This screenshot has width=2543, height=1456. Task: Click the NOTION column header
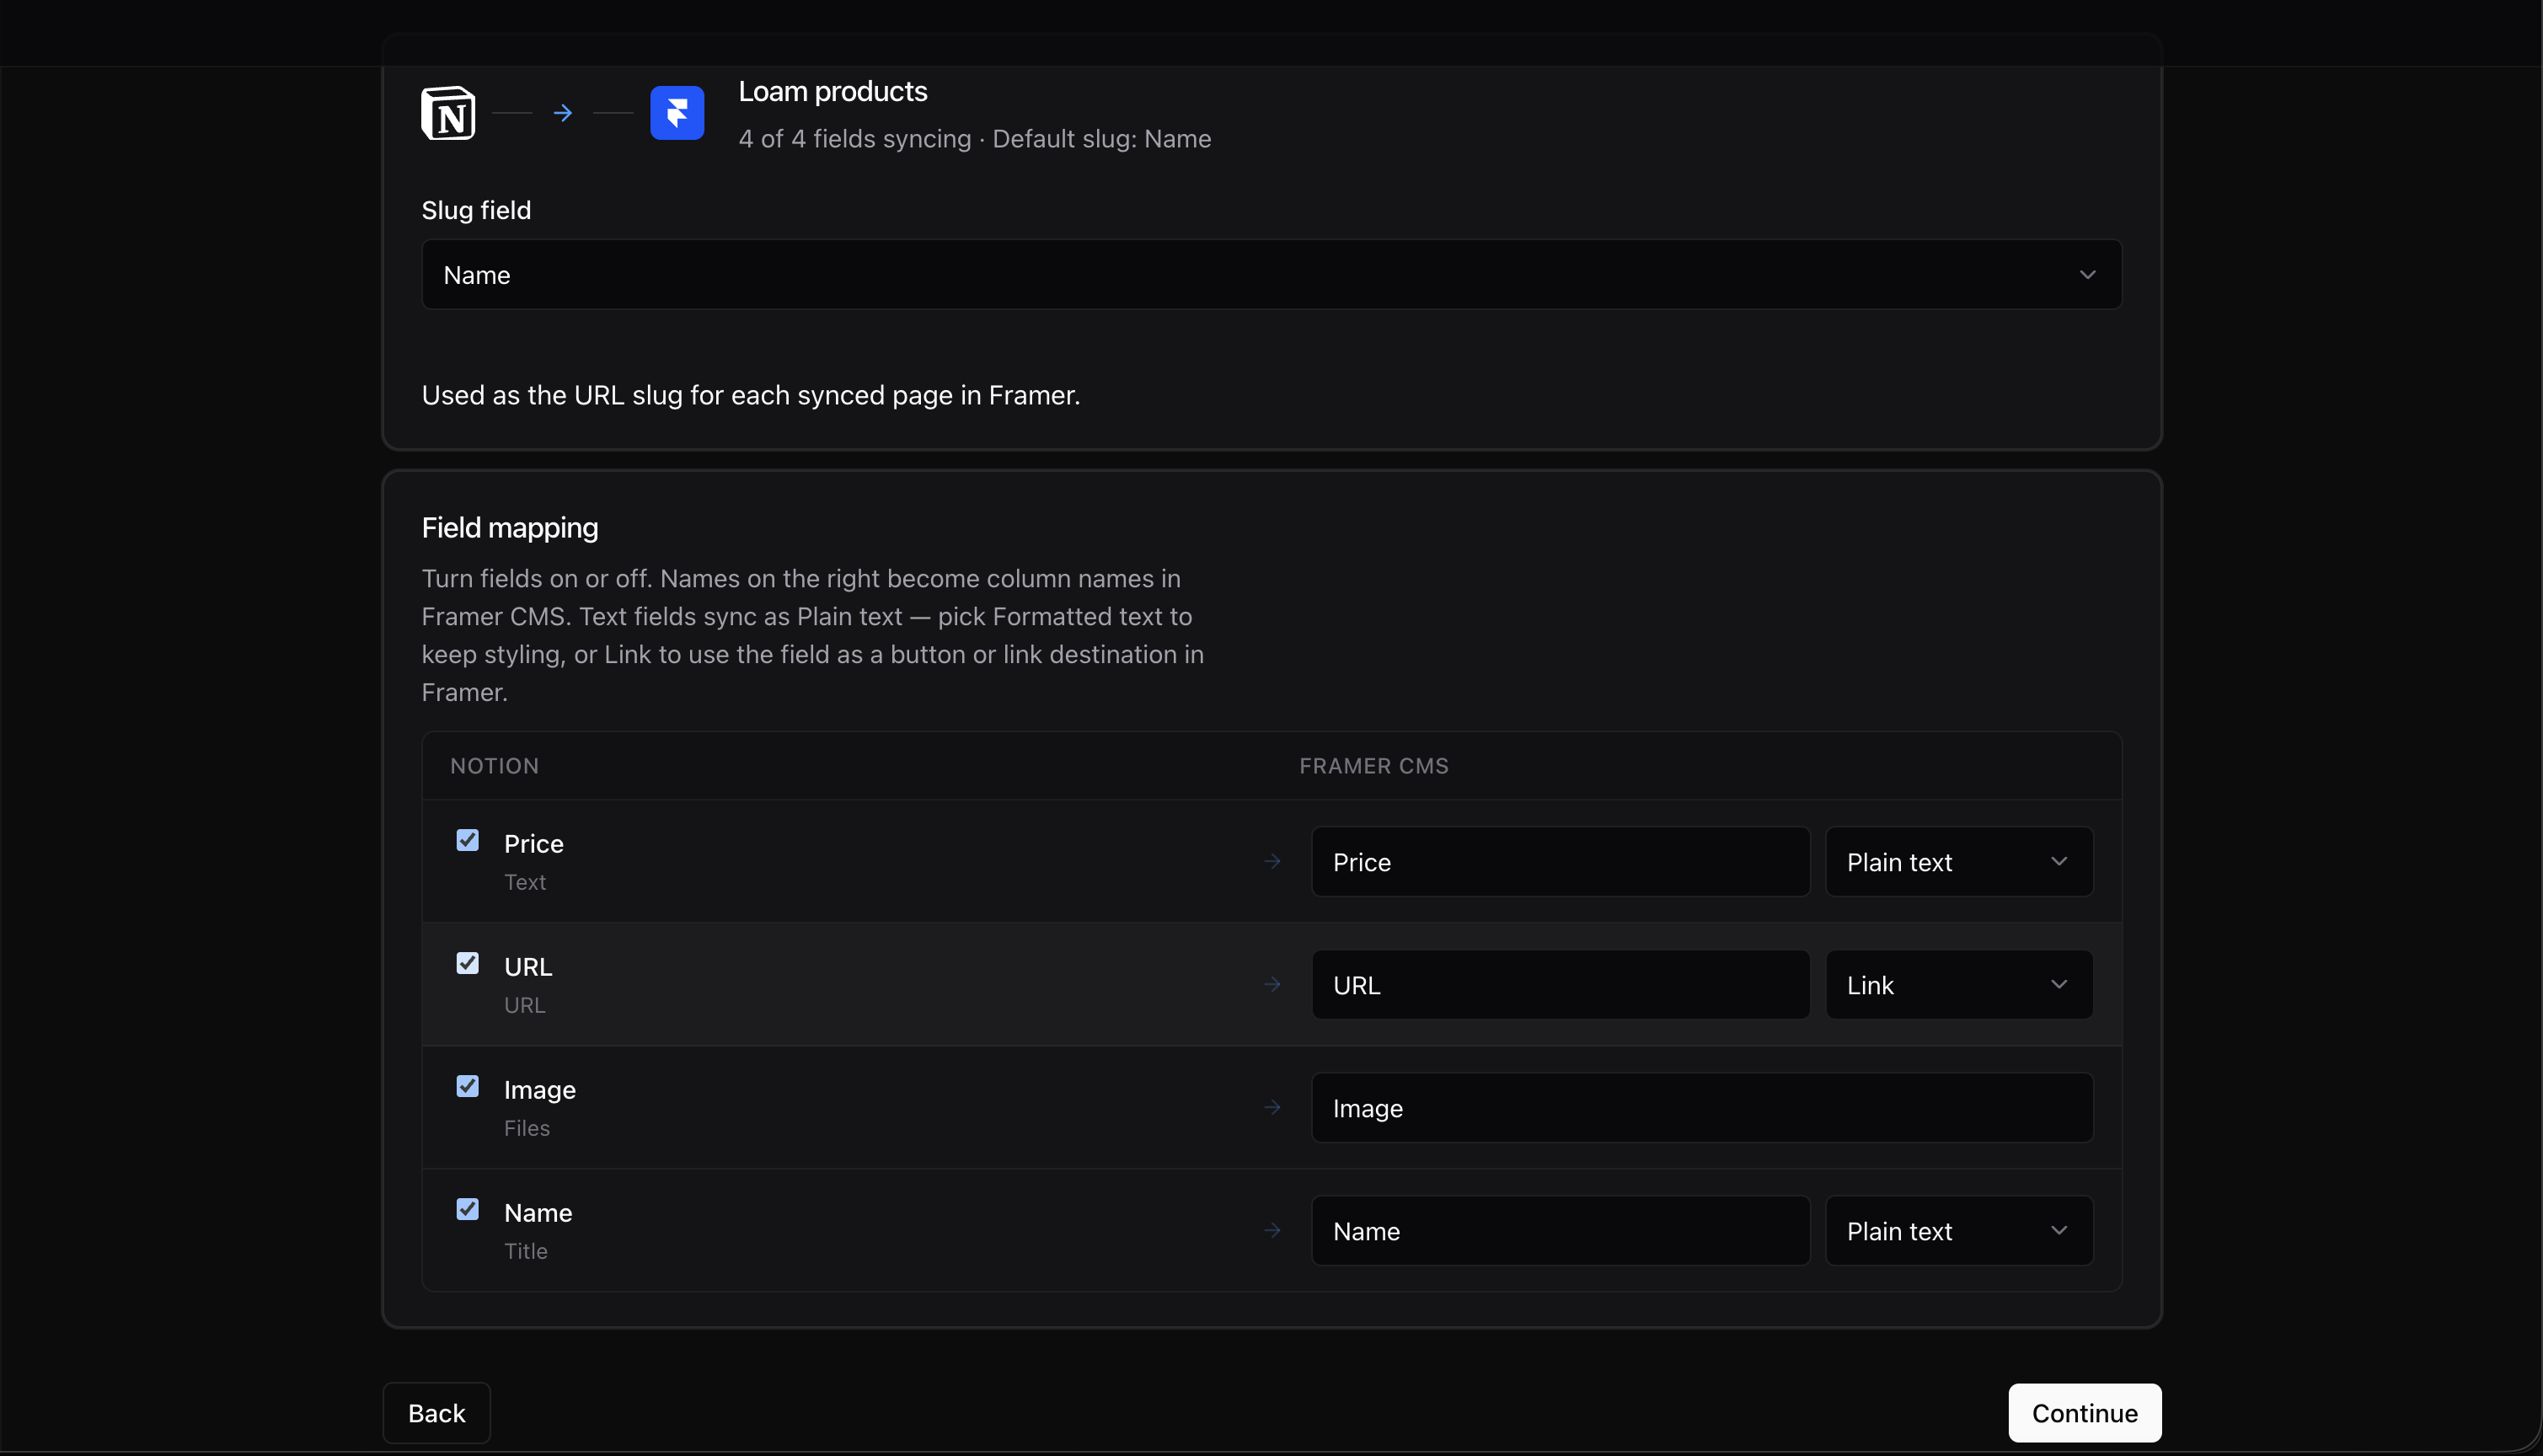point(494,765)
